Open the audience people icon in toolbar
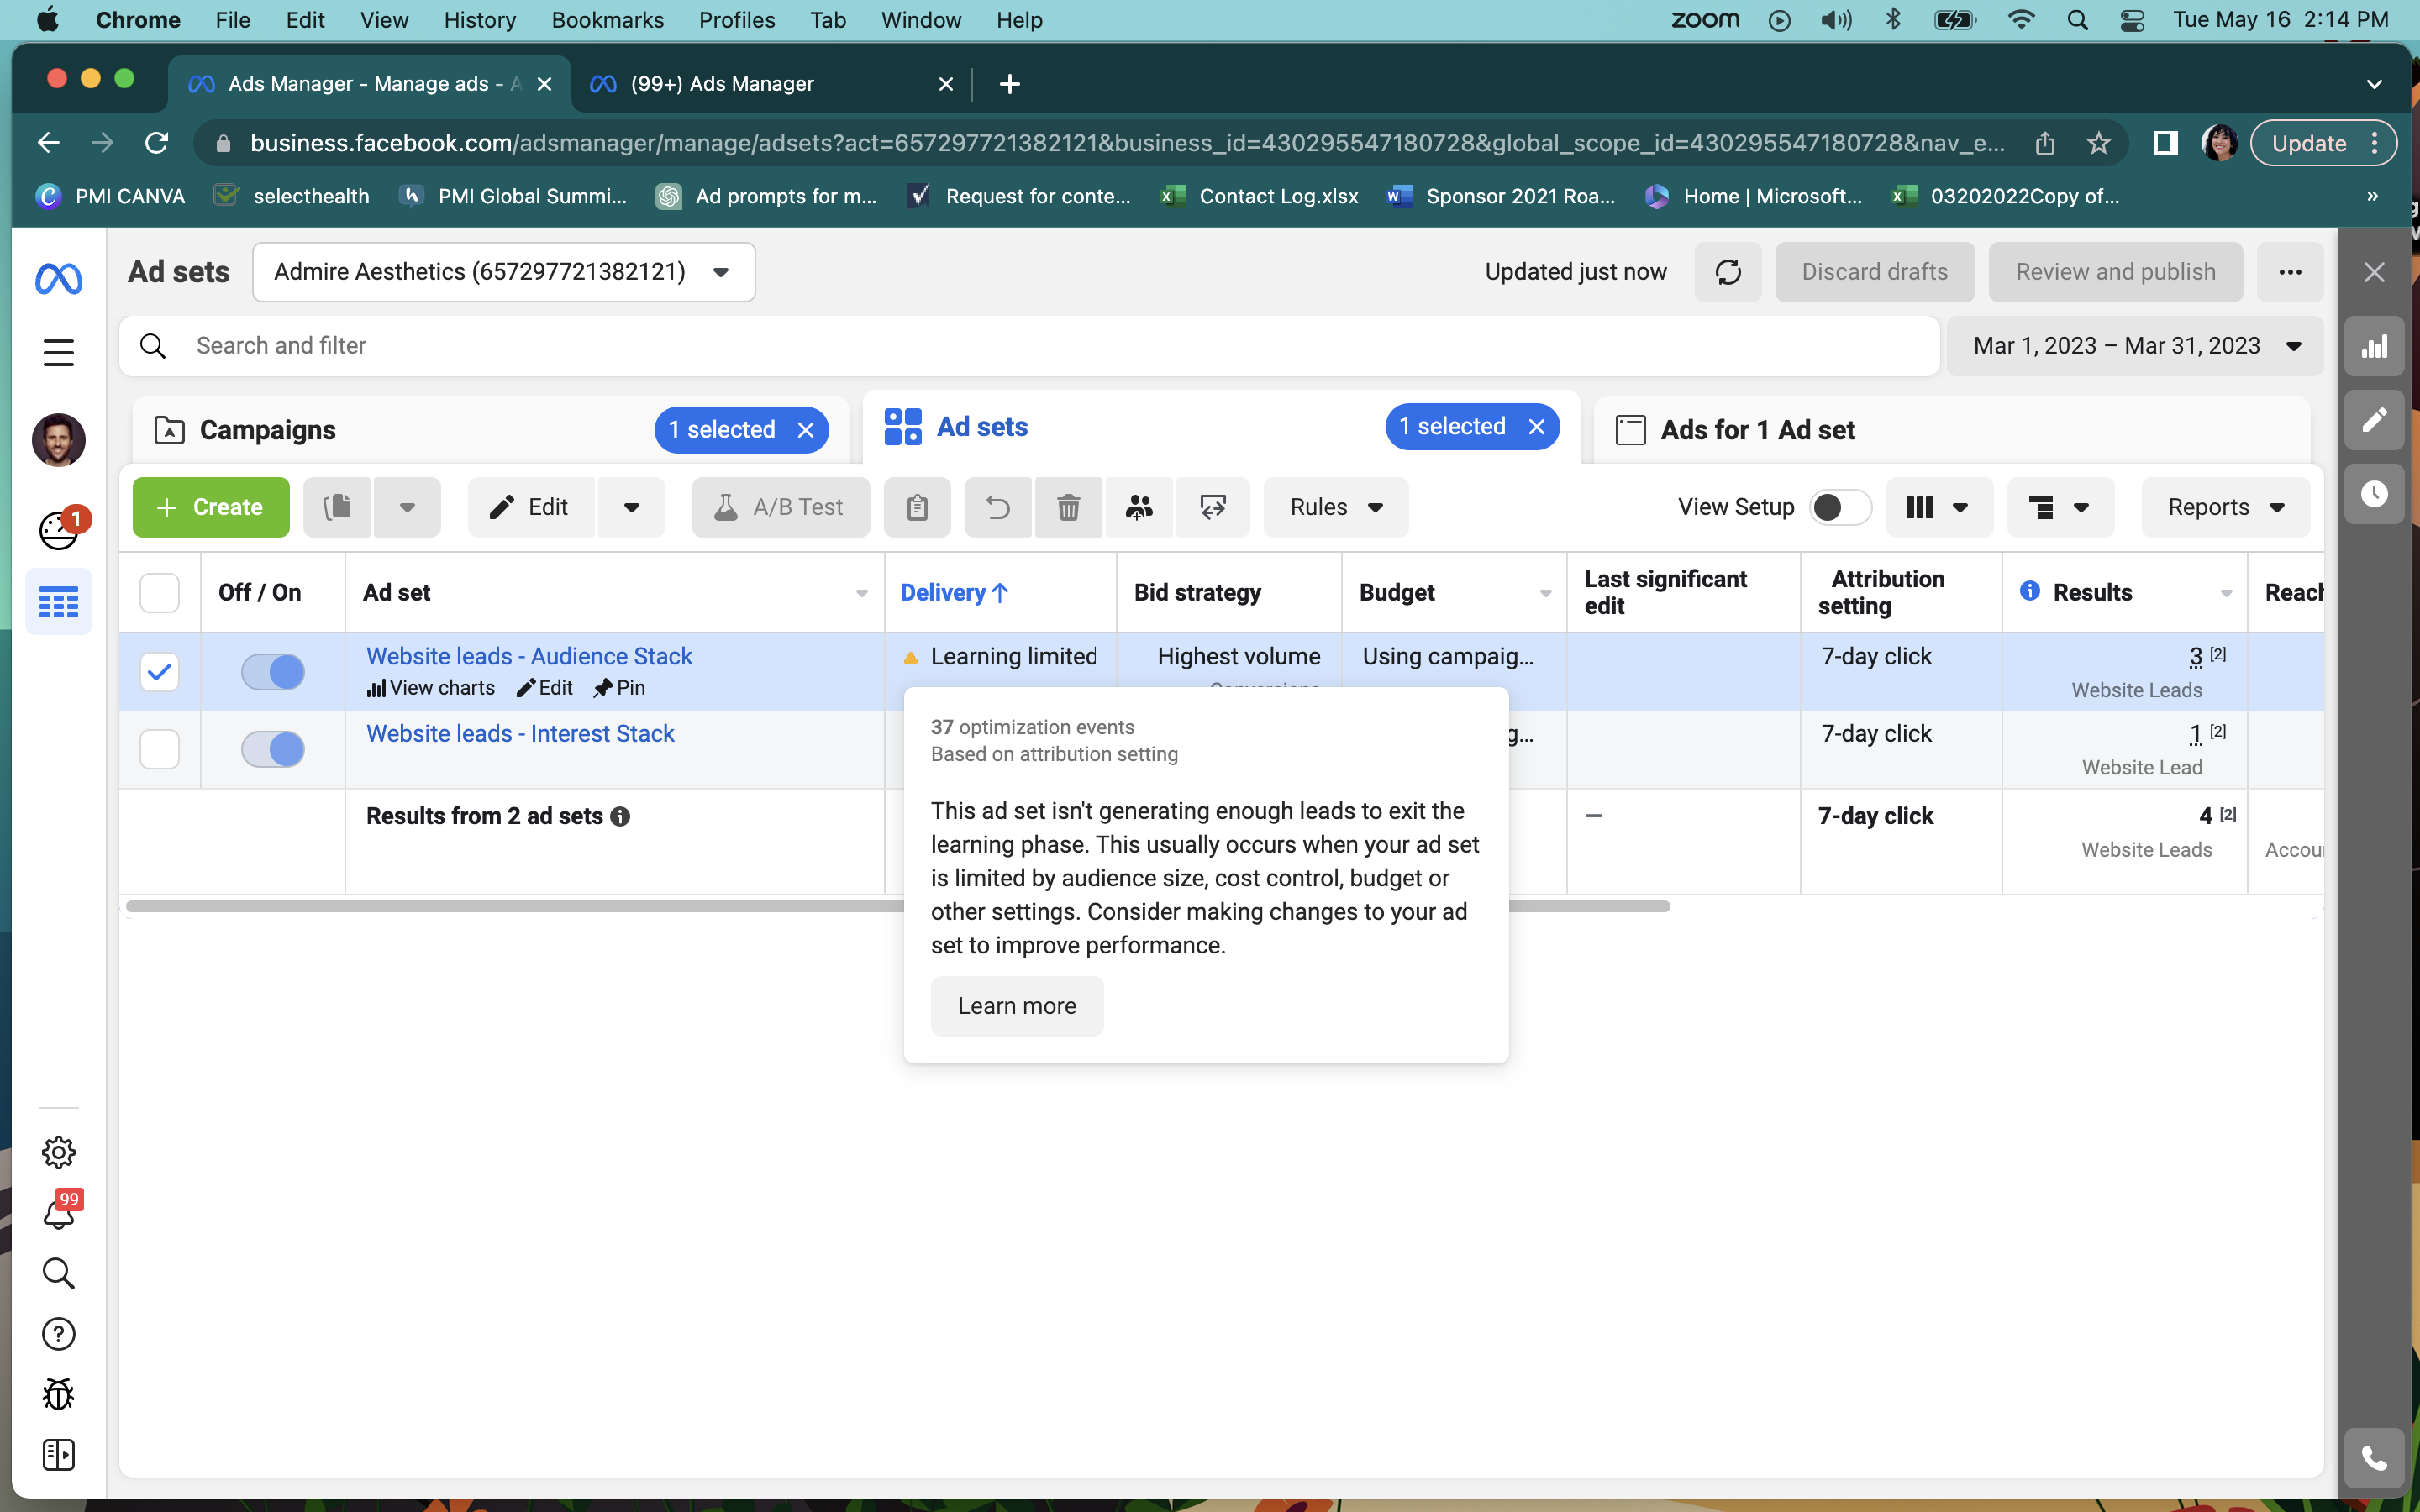Image resolution: width=2420 pixels, height=1512 pixels. click(x=1139, y=507)
